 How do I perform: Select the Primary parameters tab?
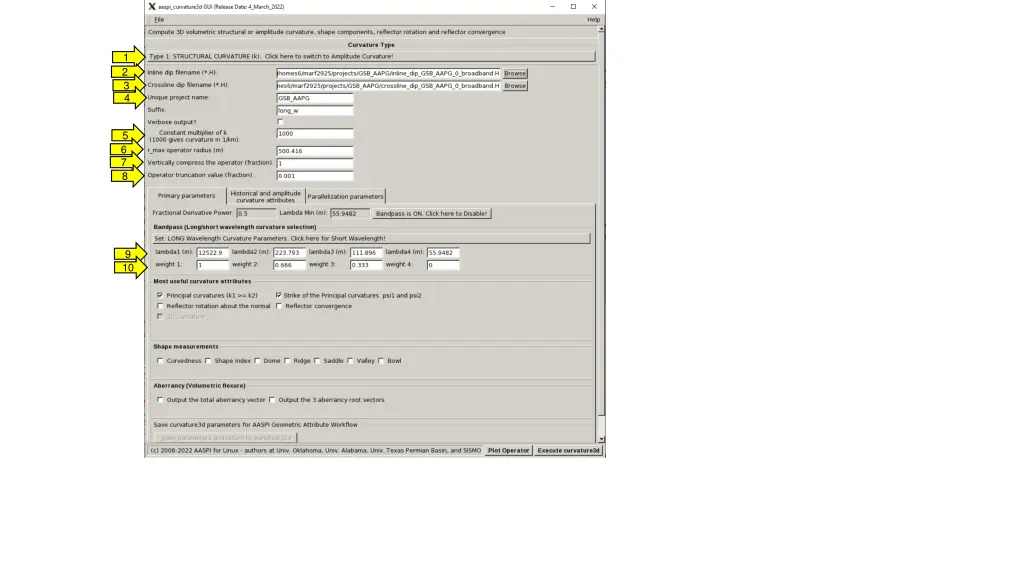click(186, 196)
